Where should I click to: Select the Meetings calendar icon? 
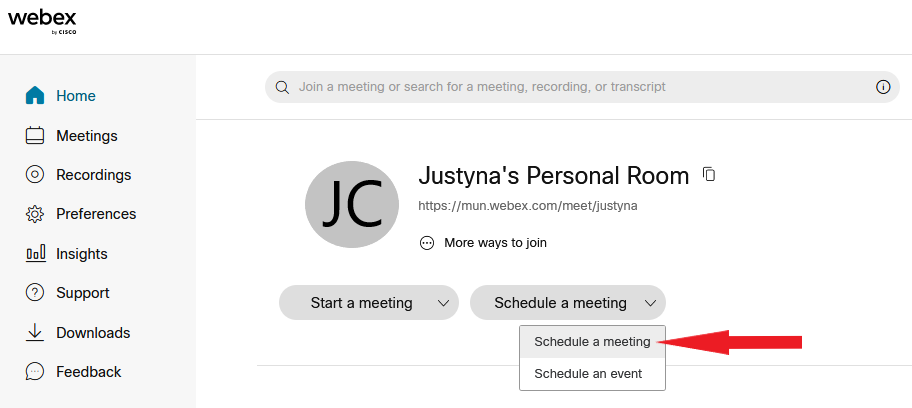point(35,136)
